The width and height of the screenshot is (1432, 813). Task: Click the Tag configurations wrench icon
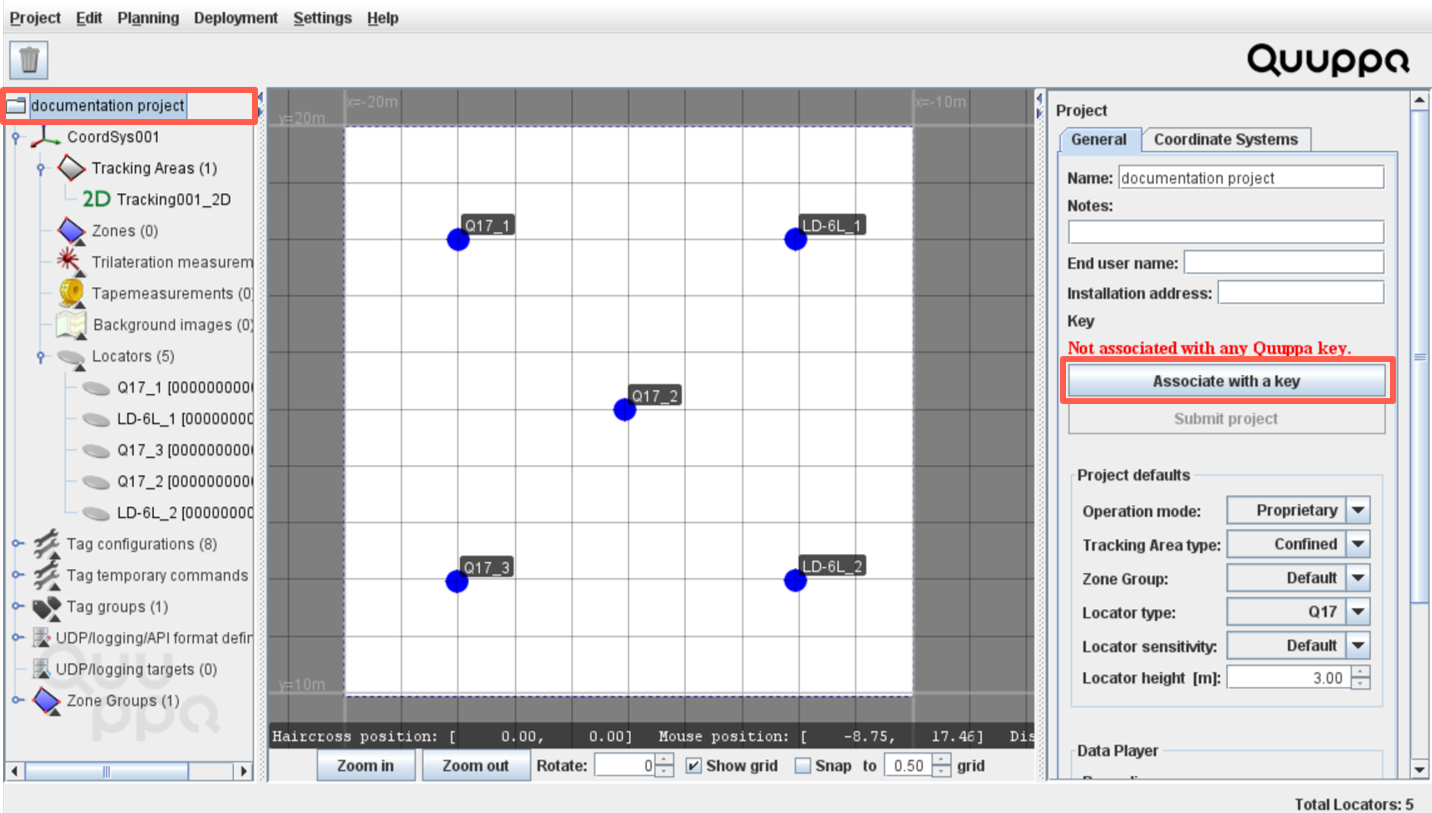[x=46, y=544]
